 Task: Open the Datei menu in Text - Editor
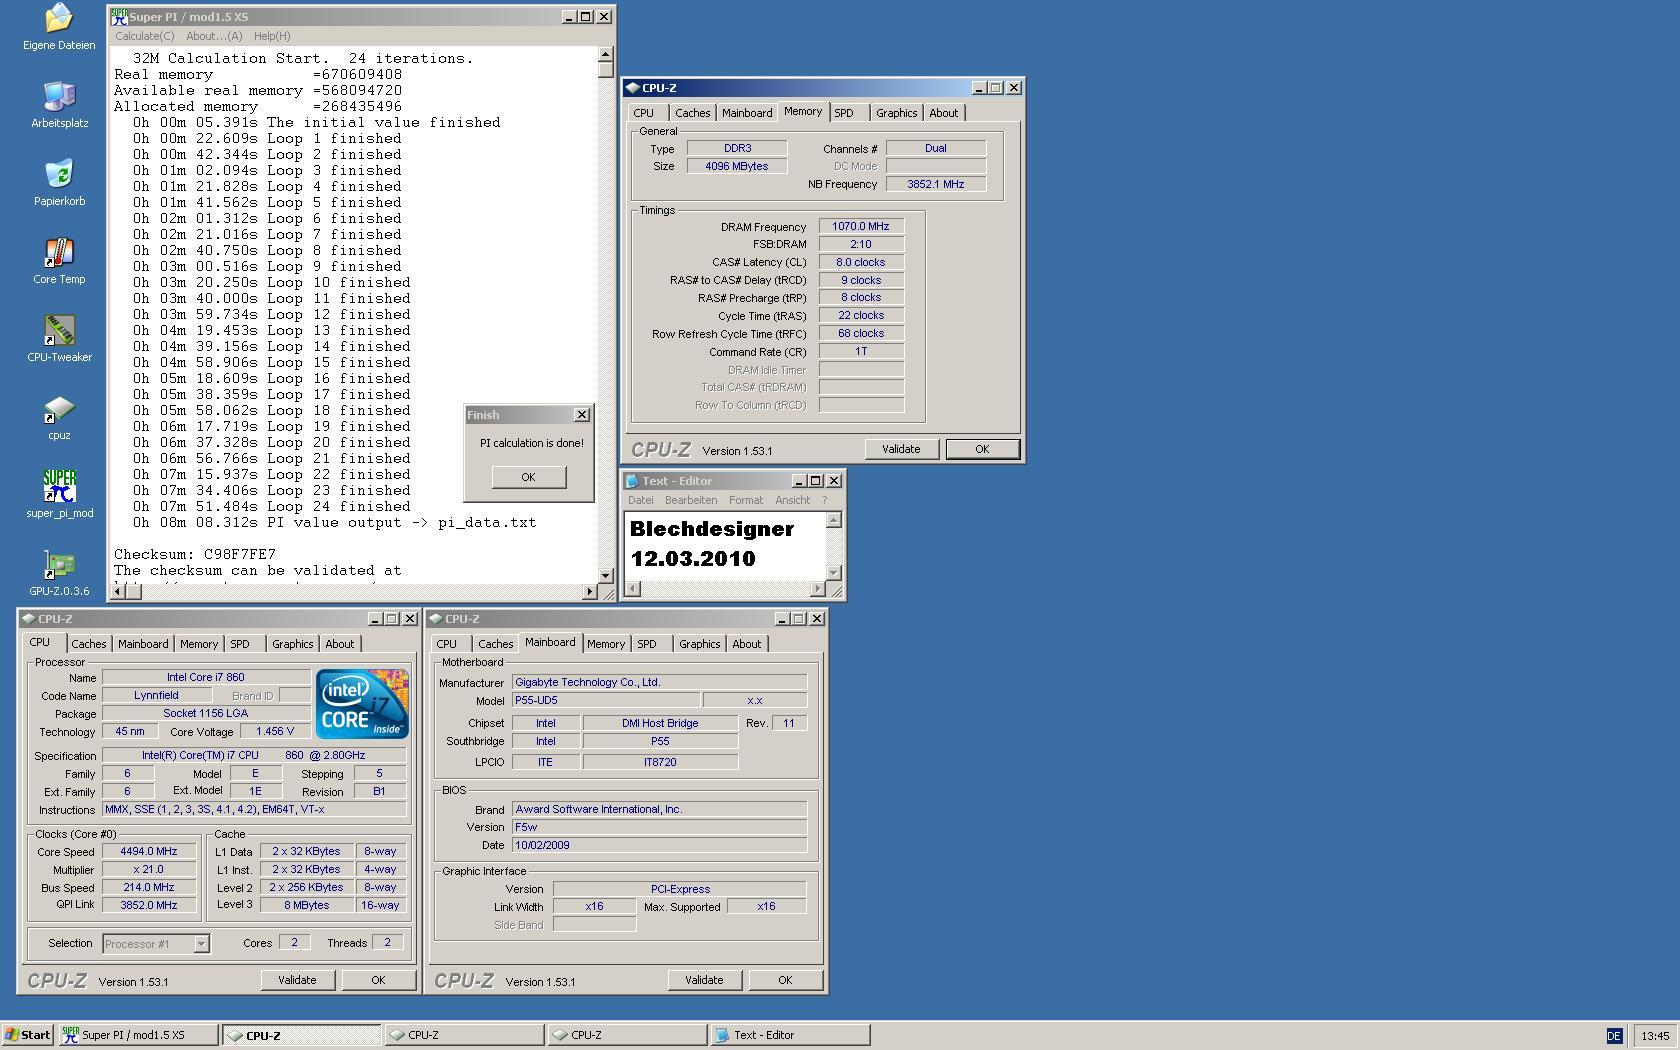[640, 500]
